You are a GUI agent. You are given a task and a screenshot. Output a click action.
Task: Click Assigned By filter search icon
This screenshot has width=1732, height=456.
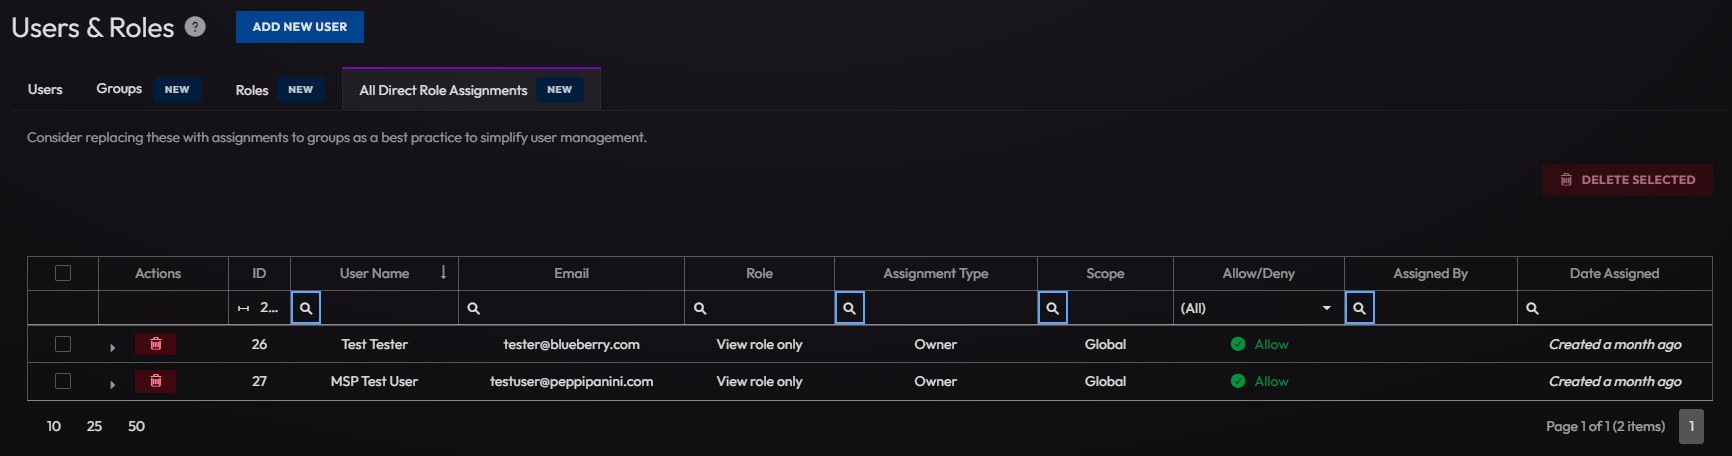click(x=1359, y=308)
